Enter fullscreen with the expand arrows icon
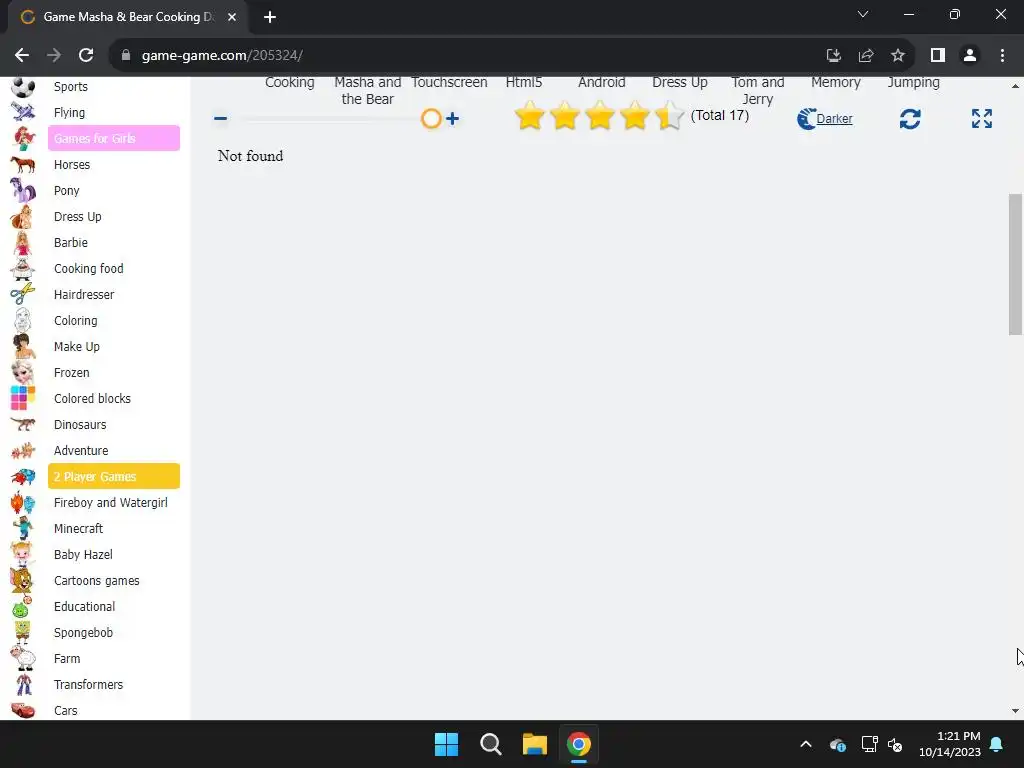The width and height of the screenshot is (1024, 768). coord(982,118)
